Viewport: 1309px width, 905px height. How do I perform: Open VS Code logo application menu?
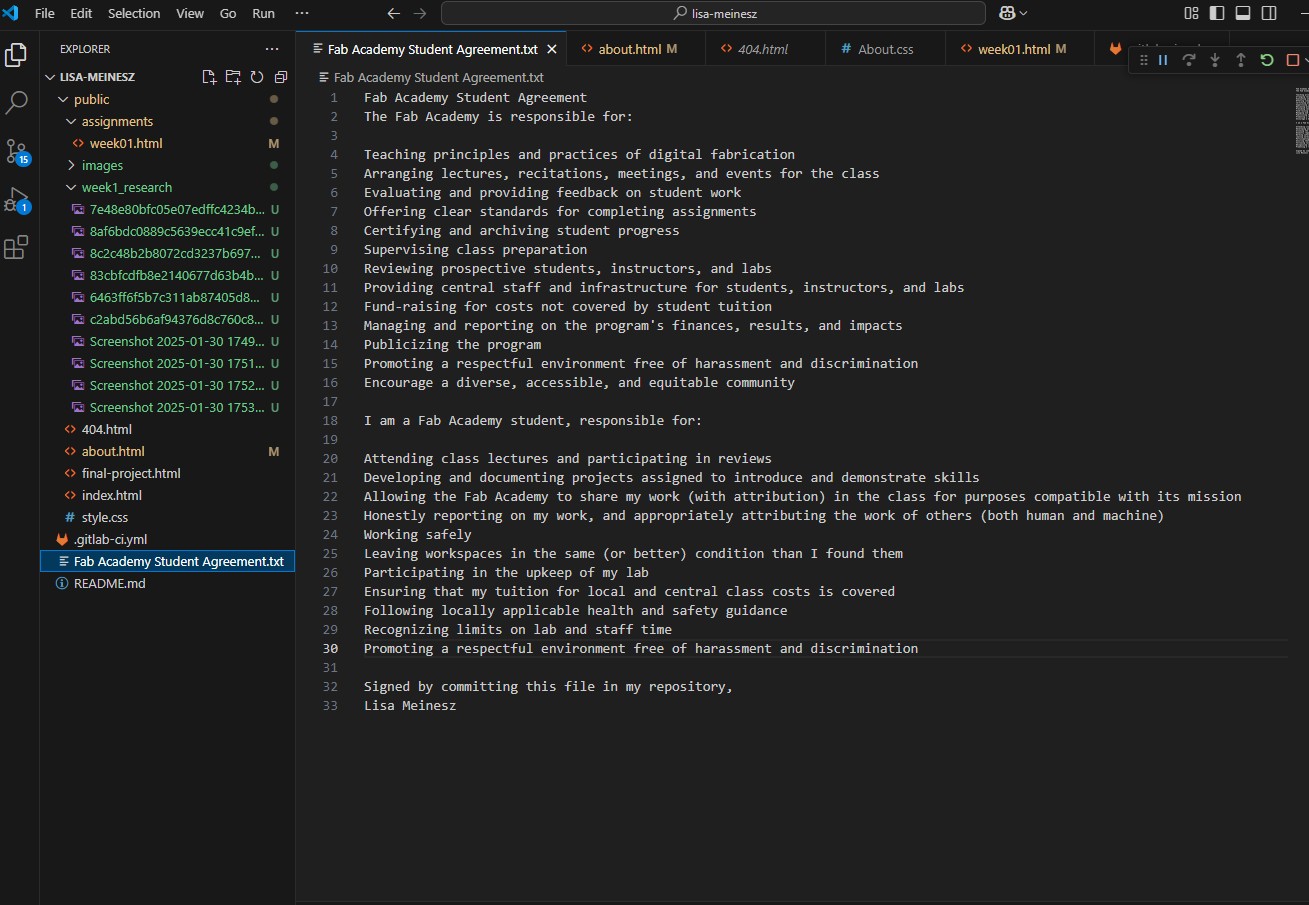pos(12,13)
